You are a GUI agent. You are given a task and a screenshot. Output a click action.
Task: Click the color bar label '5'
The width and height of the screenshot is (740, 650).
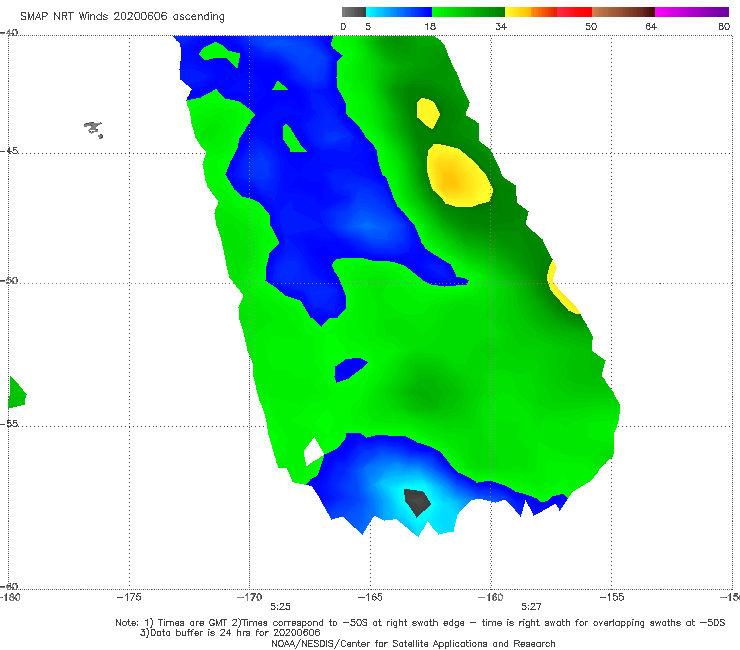(x=368, y=26)
